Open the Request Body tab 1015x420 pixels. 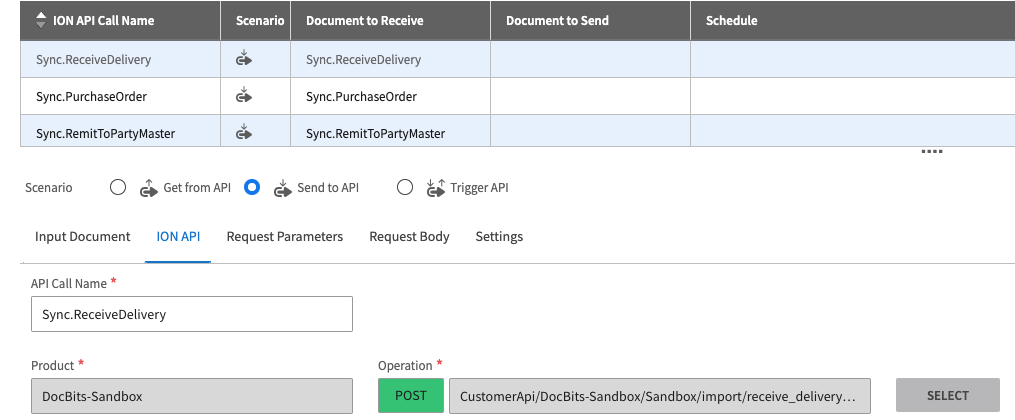409,237
